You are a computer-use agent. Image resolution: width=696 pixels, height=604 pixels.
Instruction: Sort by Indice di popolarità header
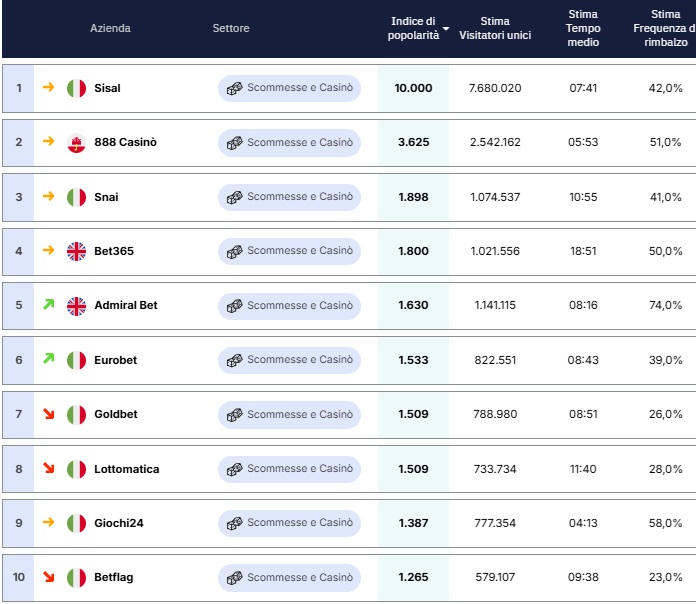(413, 28)
